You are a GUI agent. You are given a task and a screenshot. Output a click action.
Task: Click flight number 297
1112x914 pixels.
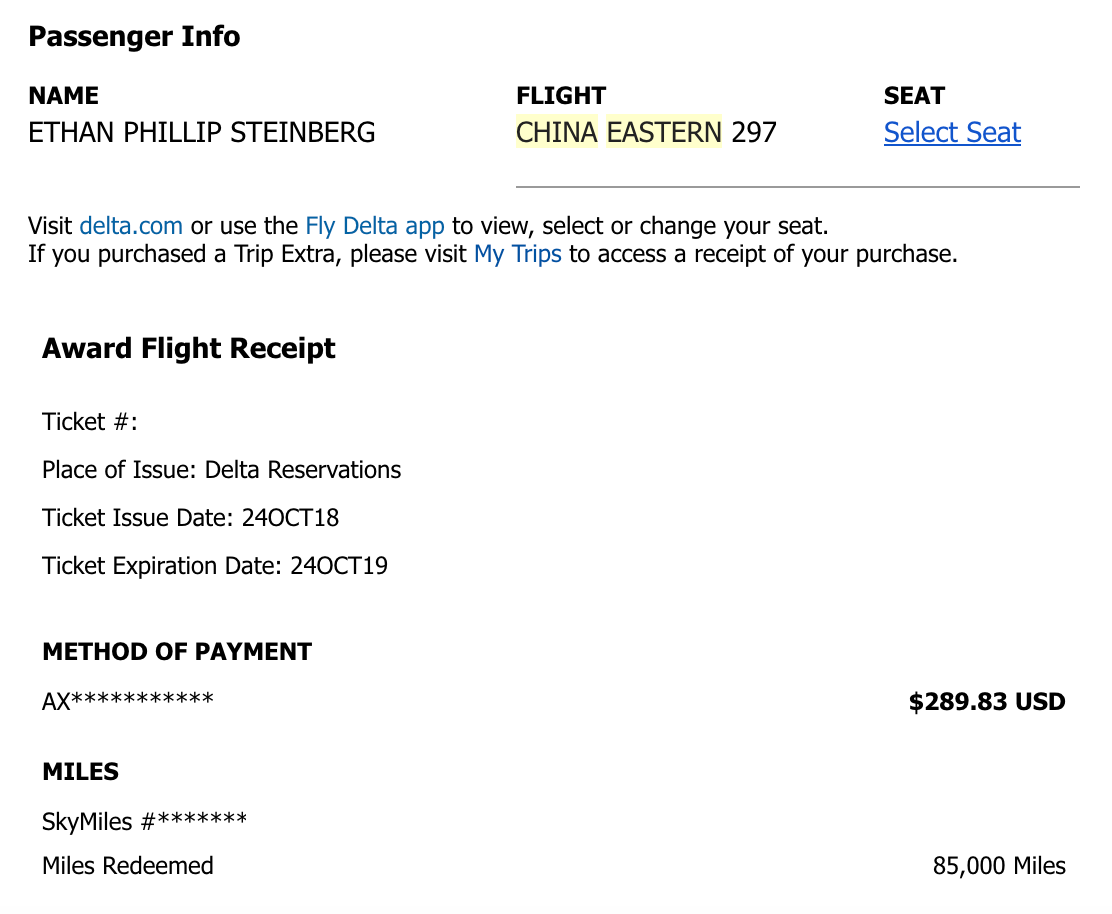[754, 132]
